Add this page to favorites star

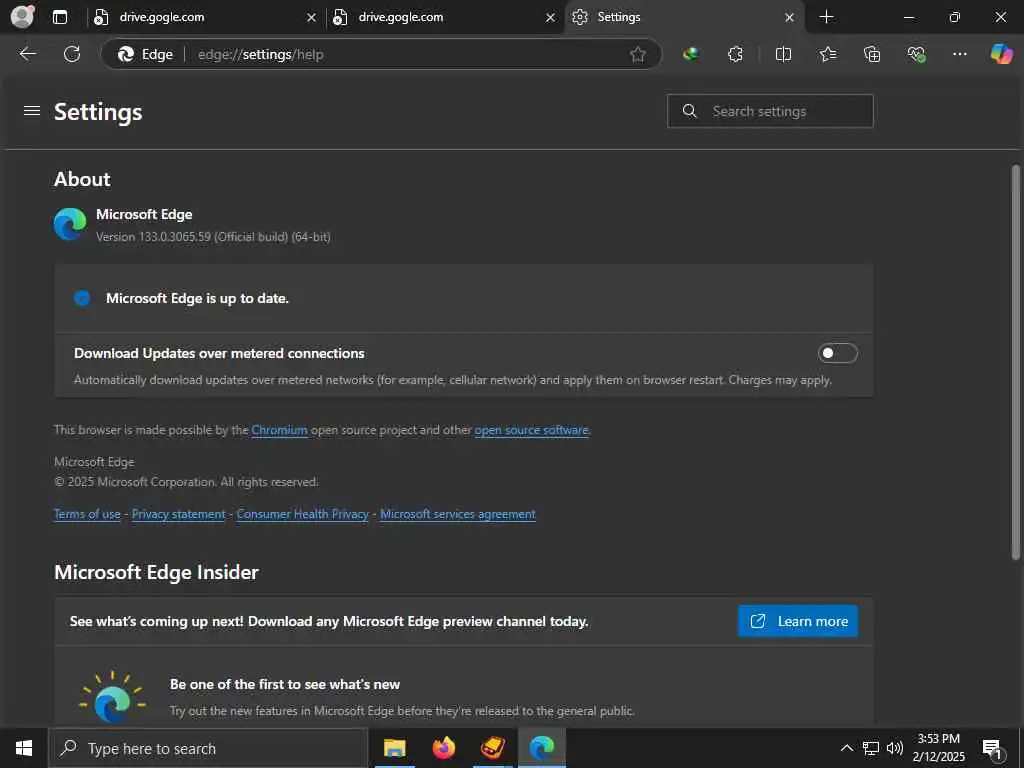638,54
